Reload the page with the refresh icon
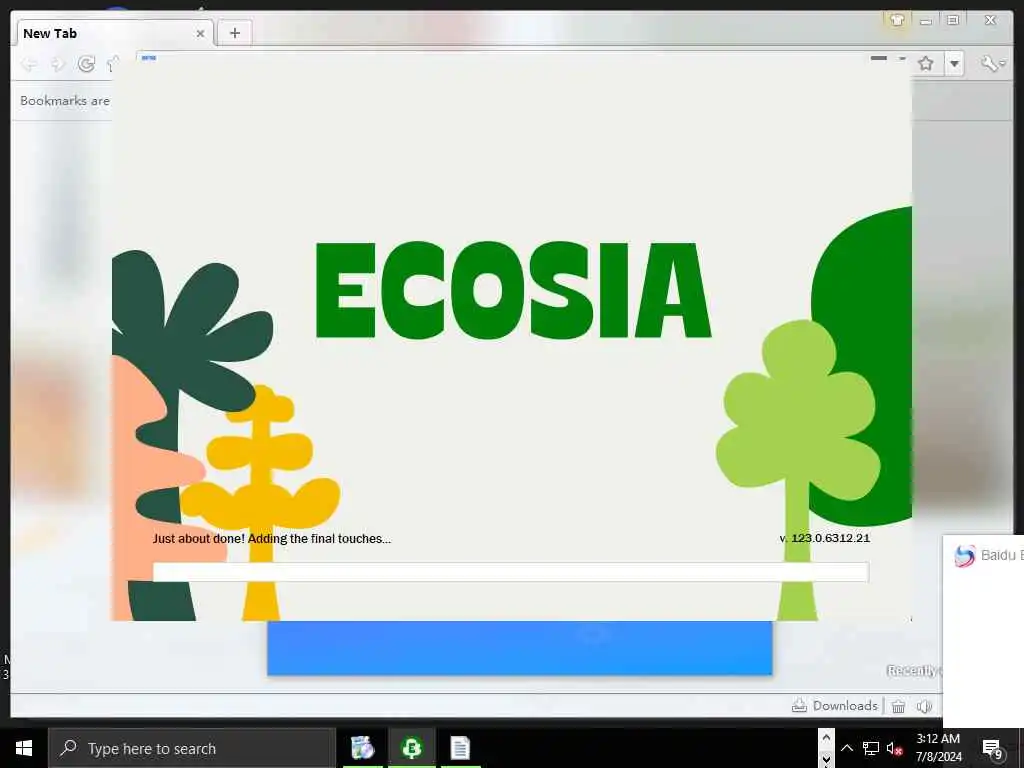 (86, 64)
